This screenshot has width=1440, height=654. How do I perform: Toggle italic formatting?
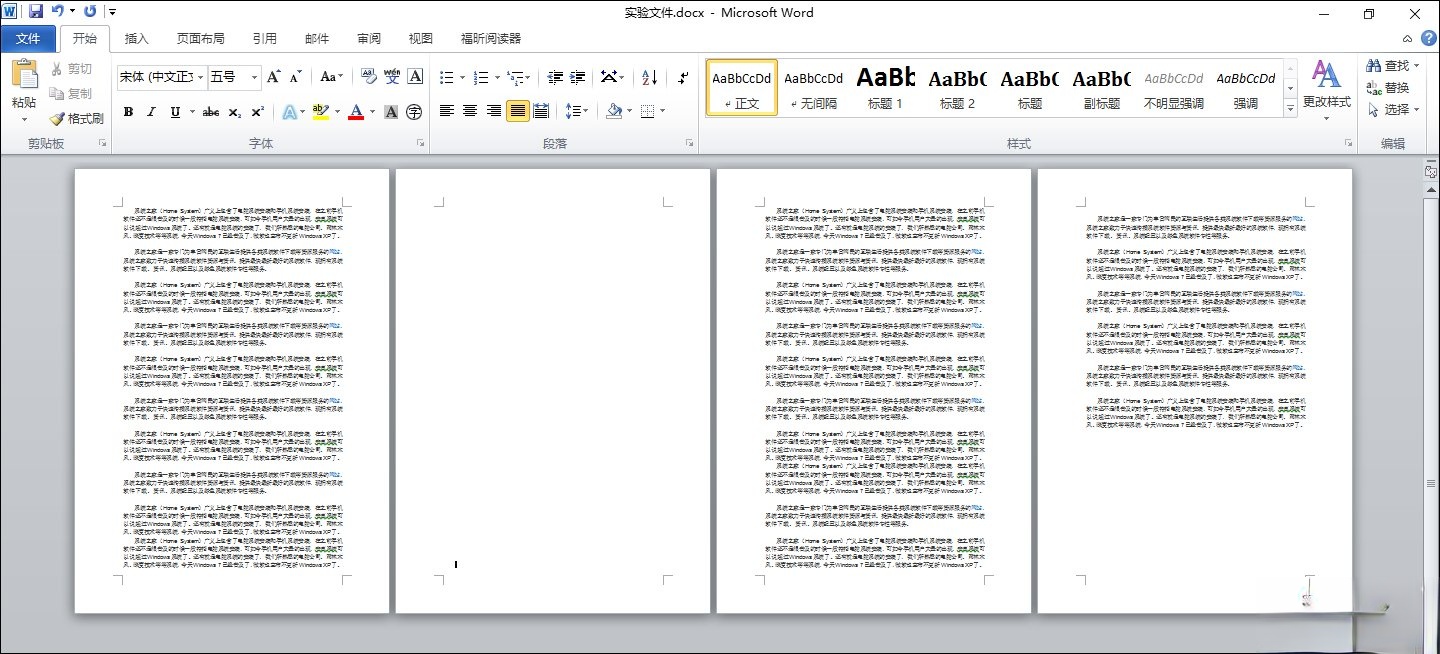click(151, 112)
